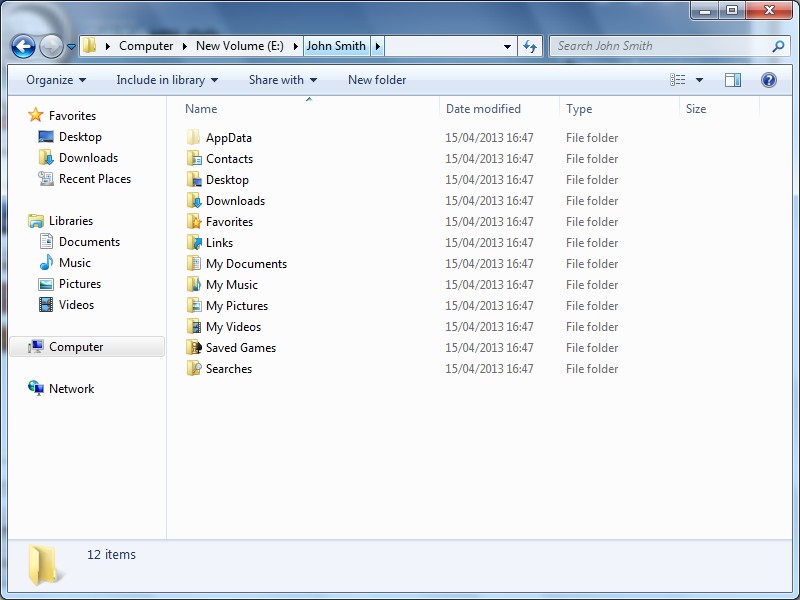This screenshot has height=600, width=800.
Task: Sort by Type column header
Action: click(x=579, y=109)
